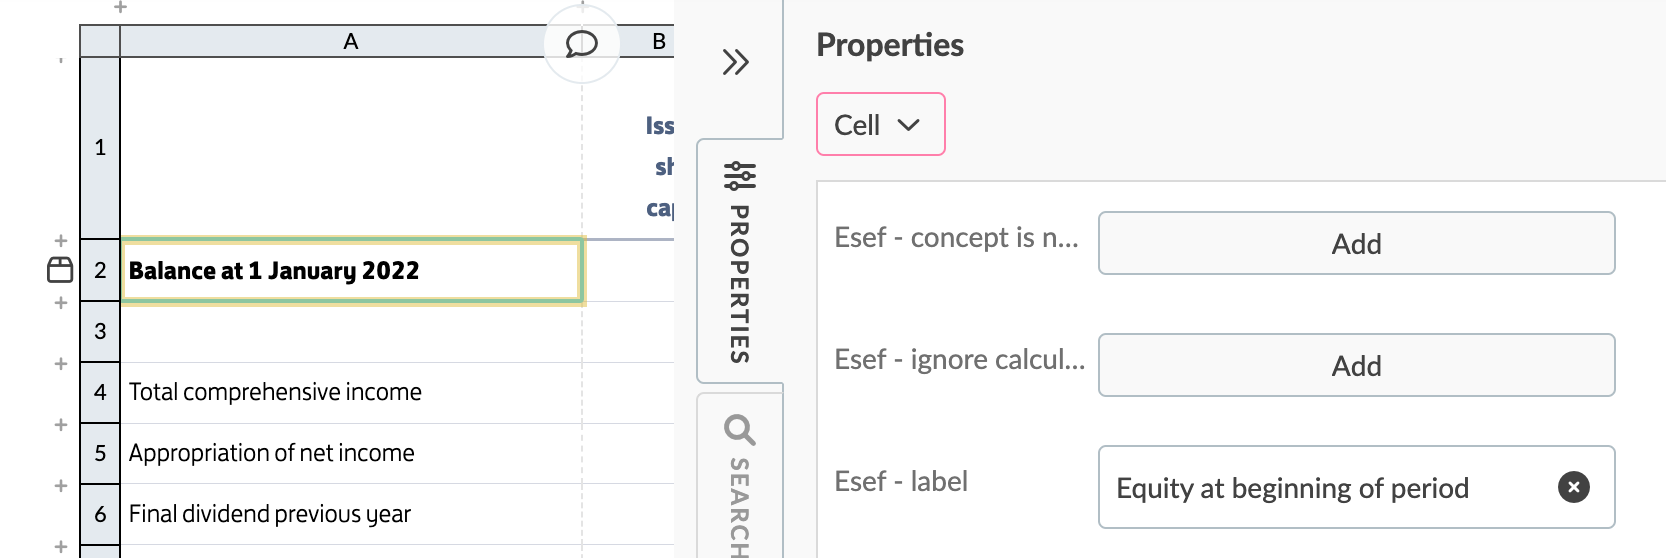Click the properties sliders icon
The image size is (1666, 558).
pyautogui.click(x=740, y=176)
